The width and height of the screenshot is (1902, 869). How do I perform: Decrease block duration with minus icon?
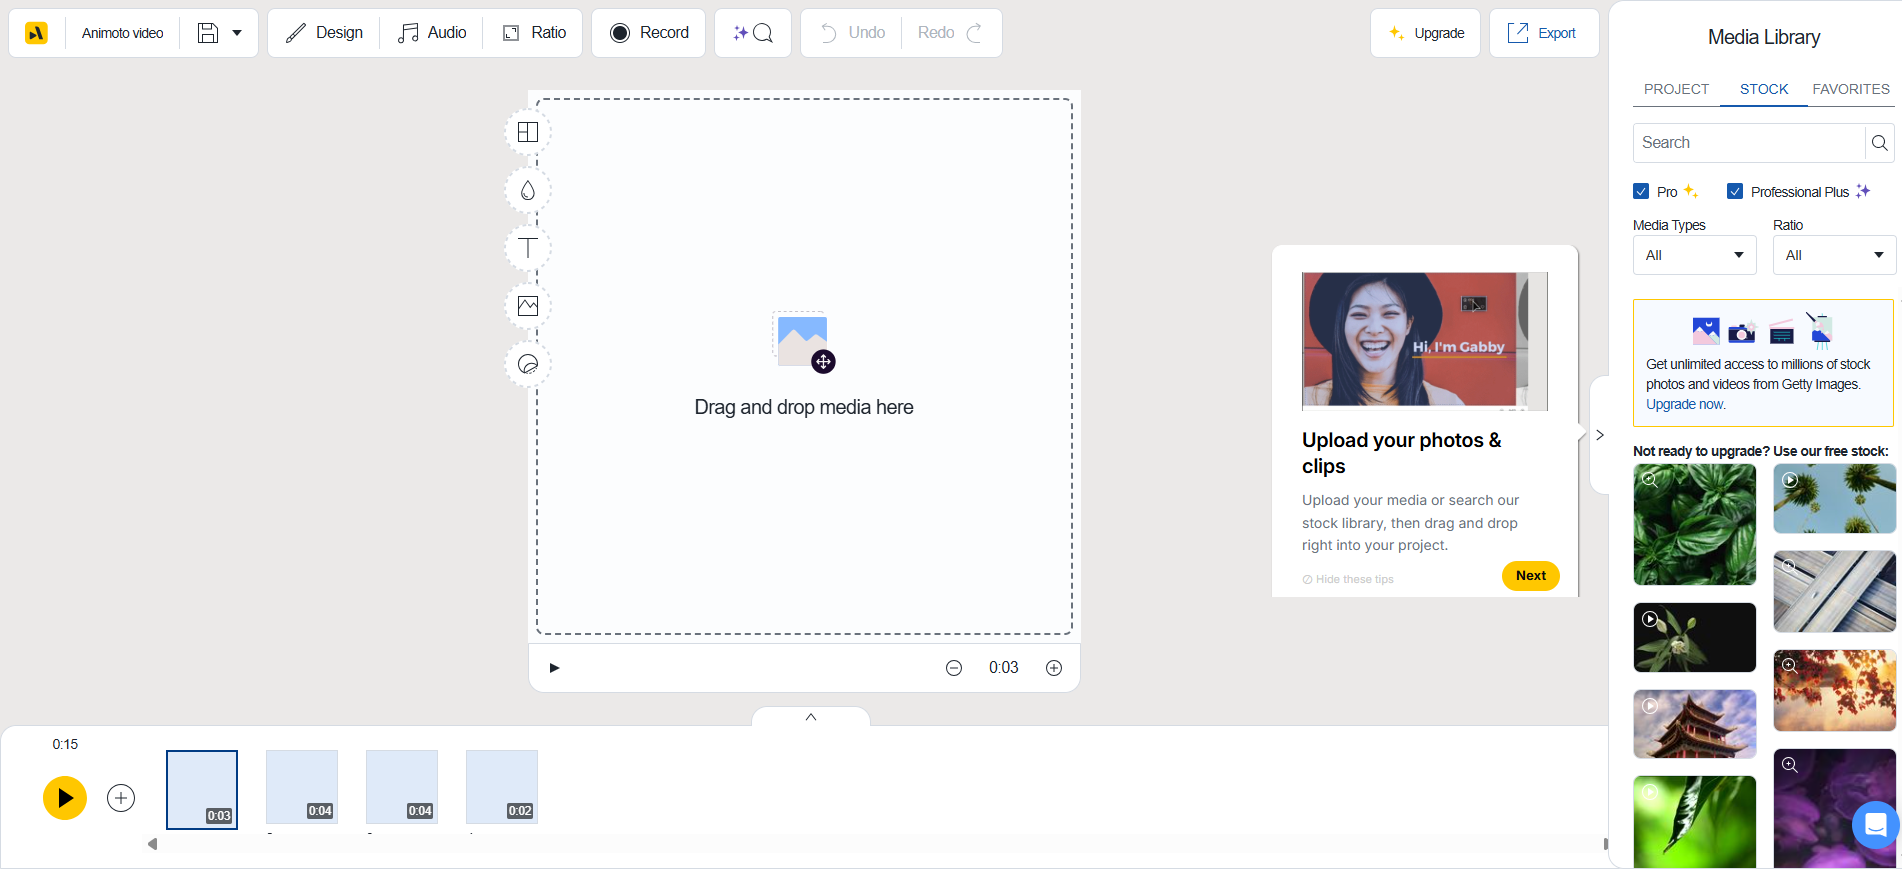coord(954,668)
